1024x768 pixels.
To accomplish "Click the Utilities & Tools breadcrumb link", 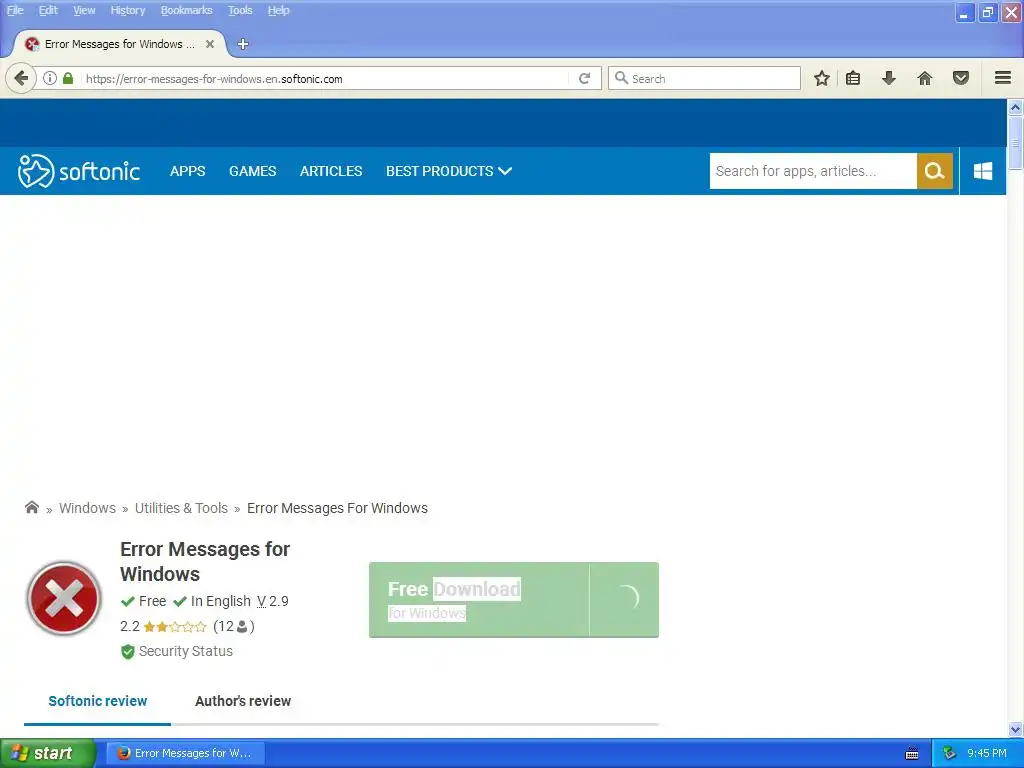I will coord(181,508).
